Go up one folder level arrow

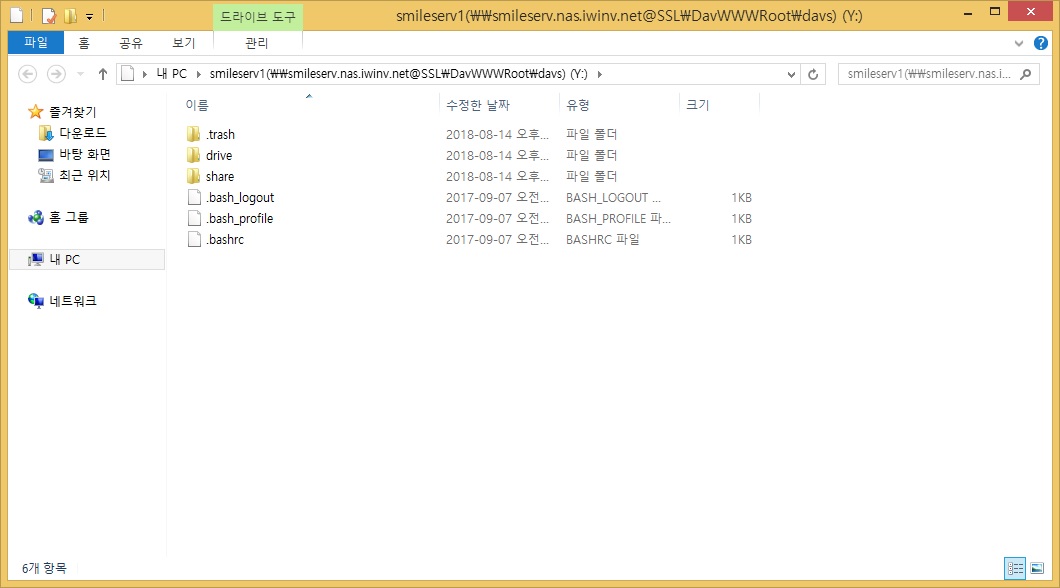point(103,74)
